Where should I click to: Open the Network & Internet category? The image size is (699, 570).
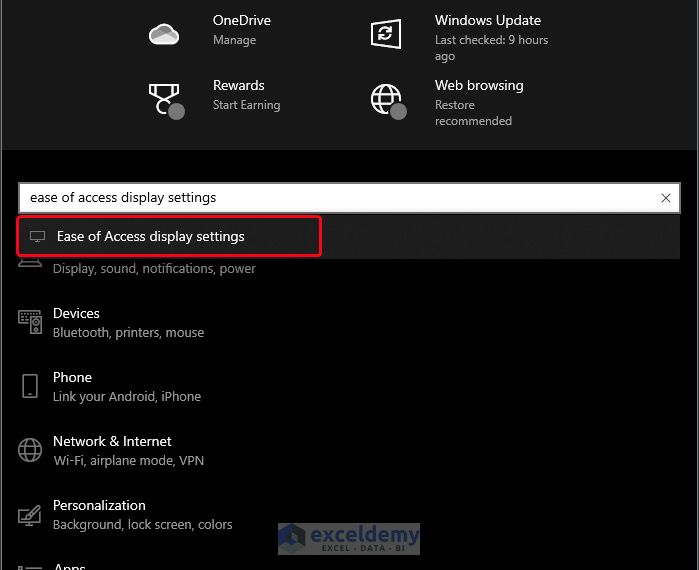[x=111, y=450]
